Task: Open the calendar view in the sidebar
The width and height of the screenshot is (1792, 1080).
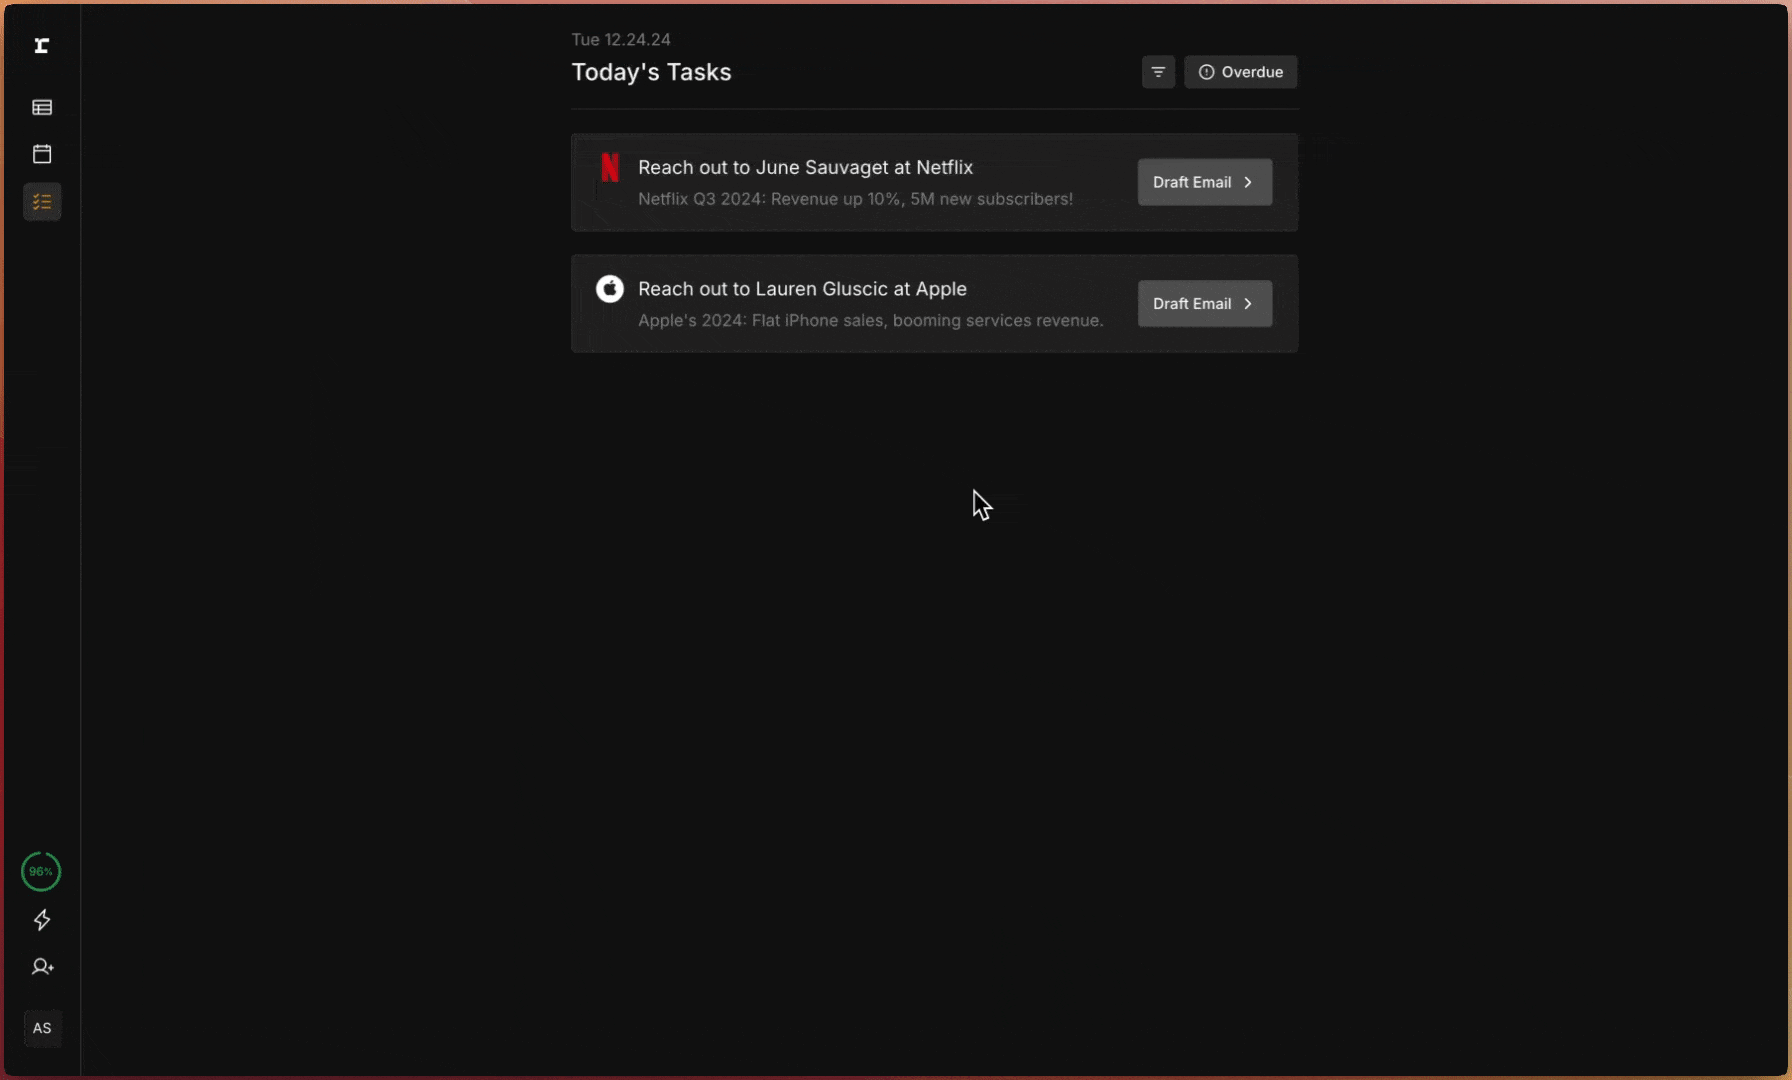Action: click(42, 154)
